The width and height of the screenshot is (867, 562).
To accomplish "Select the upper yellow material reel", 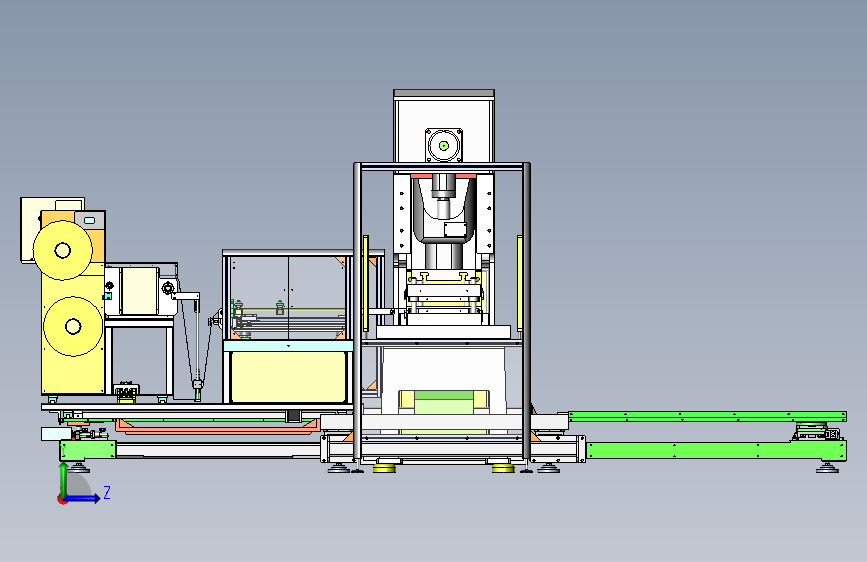I will (x=62, y=250).
